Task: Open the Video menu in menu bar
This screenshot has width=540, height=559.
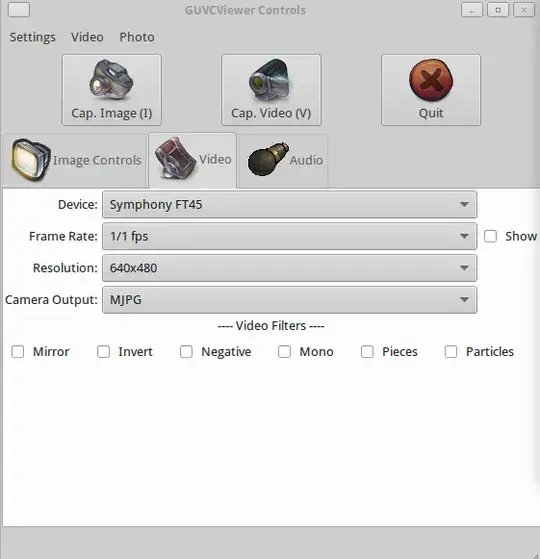Action: click(87, 37)
